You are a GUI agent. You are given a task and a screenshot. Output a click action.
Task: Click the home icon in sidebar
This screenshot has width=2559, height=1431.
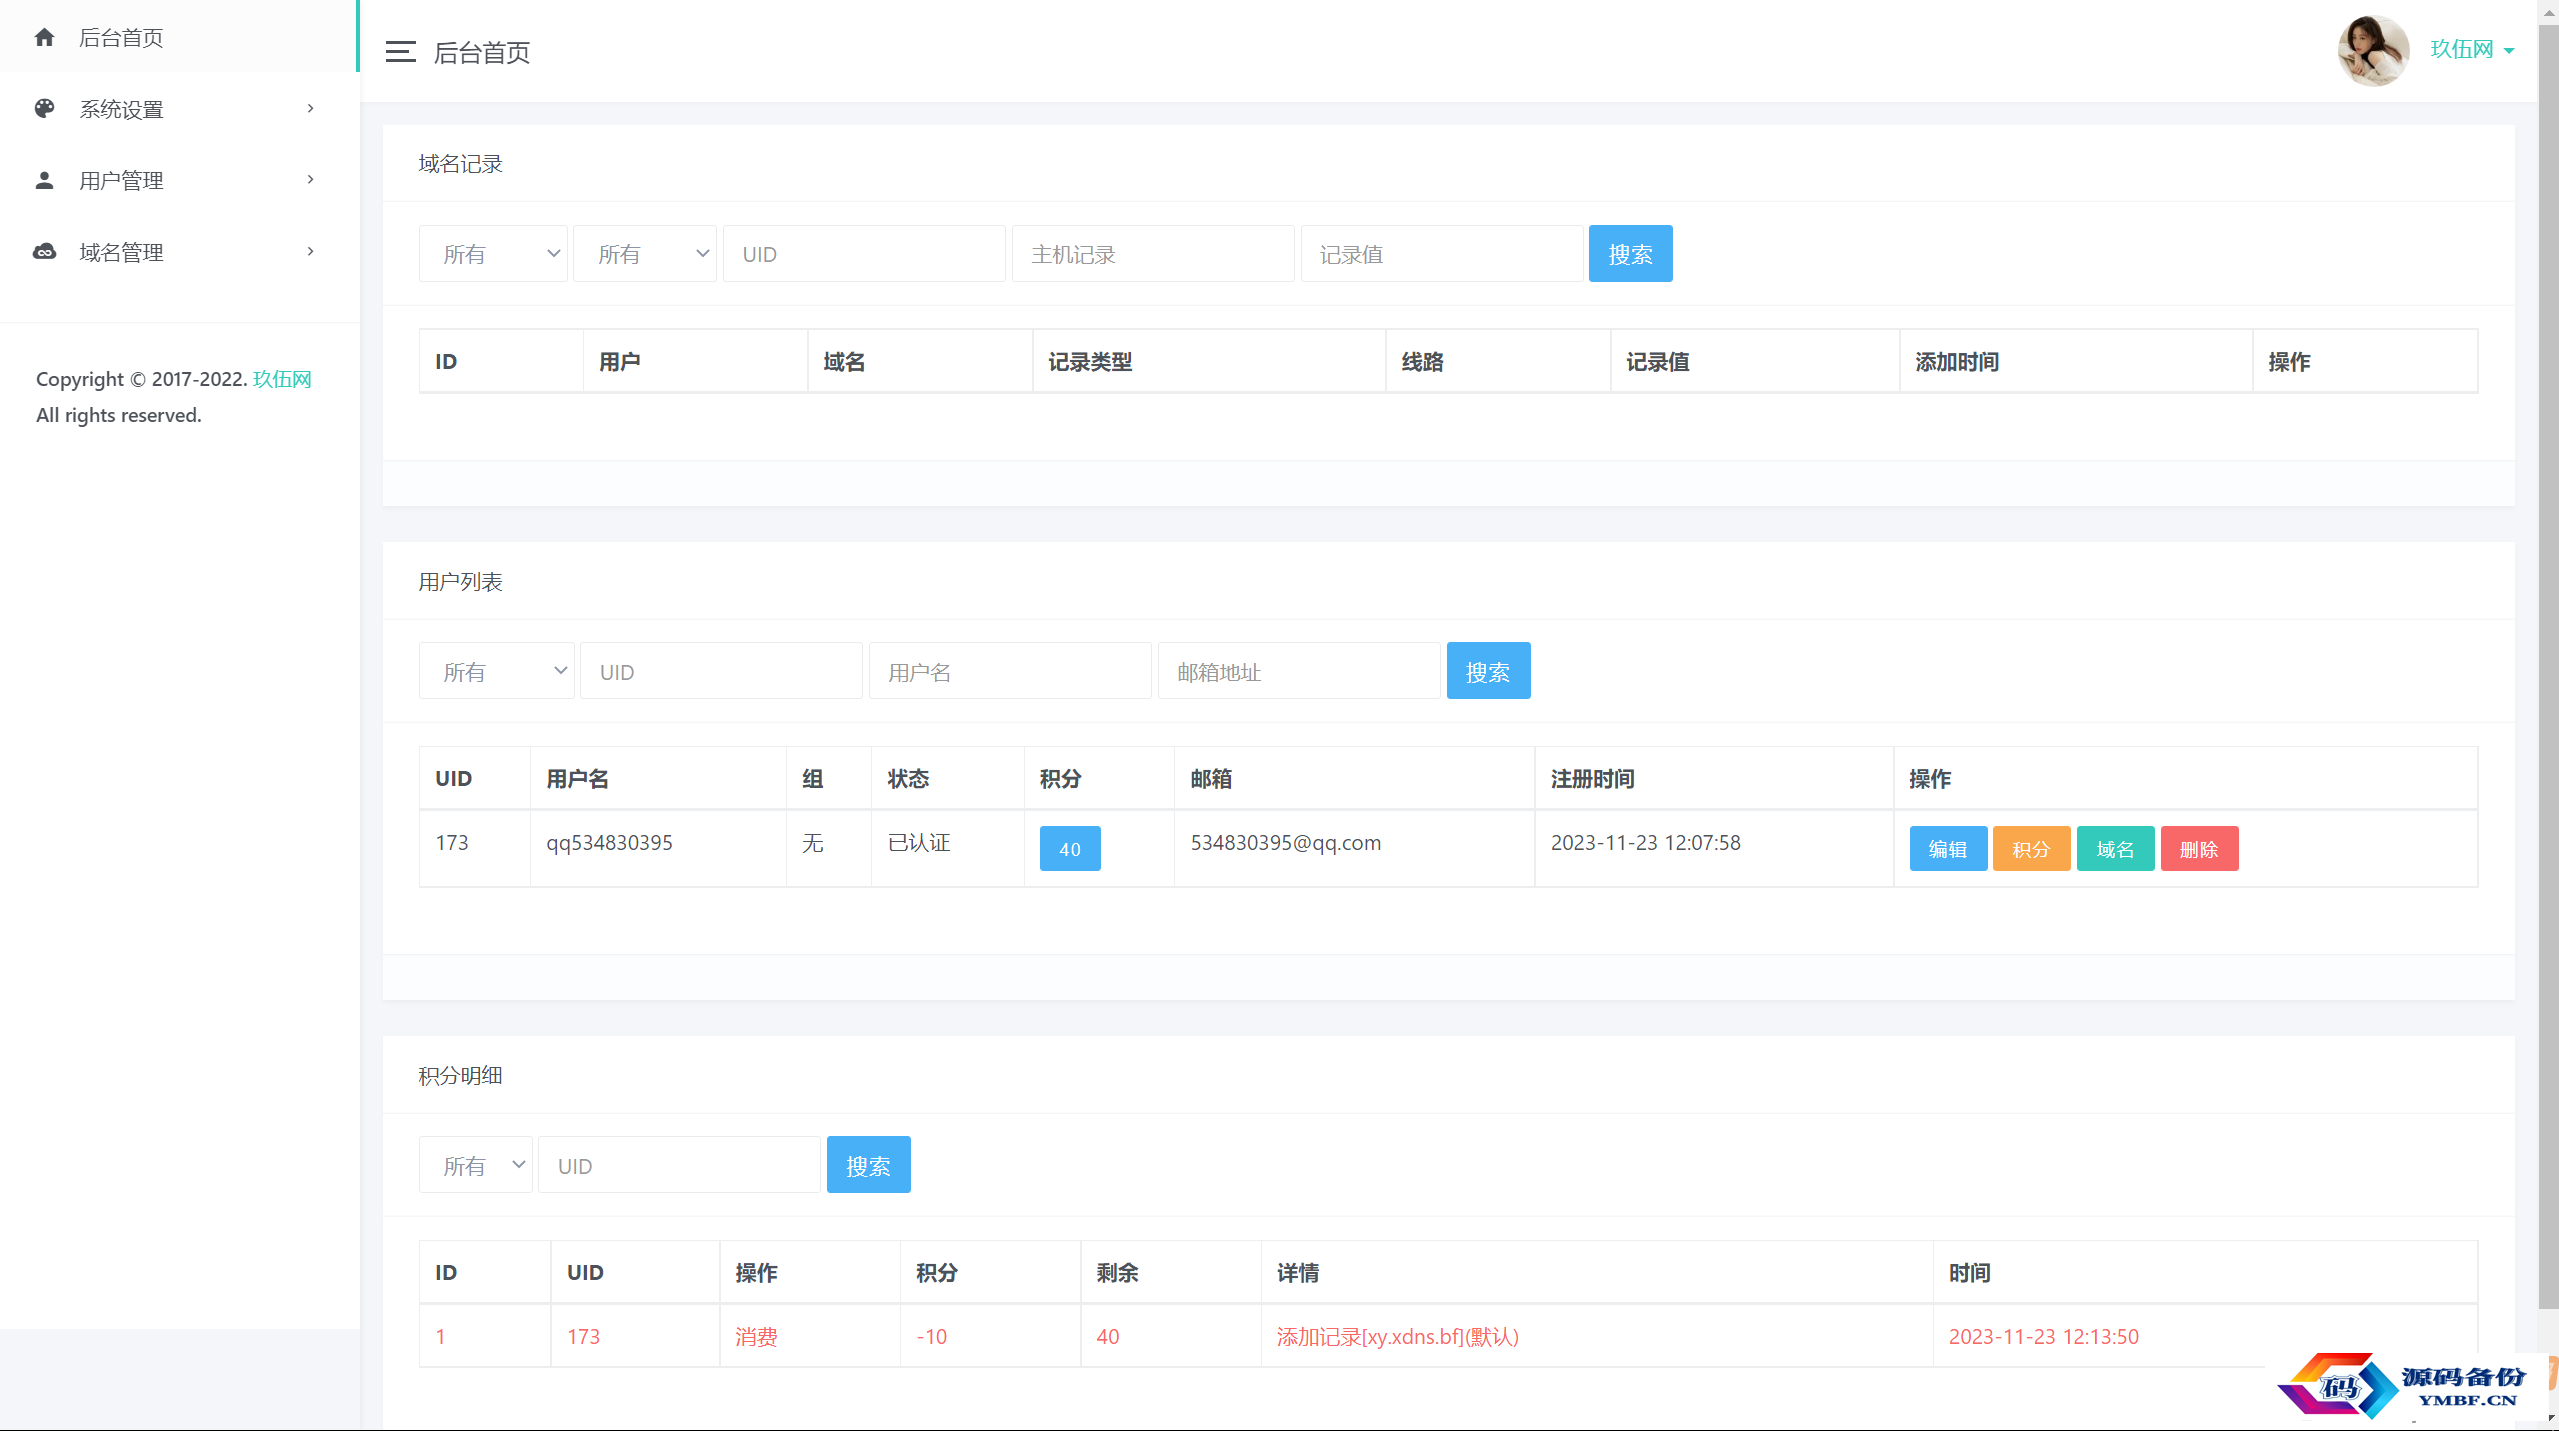coord(44,37)
